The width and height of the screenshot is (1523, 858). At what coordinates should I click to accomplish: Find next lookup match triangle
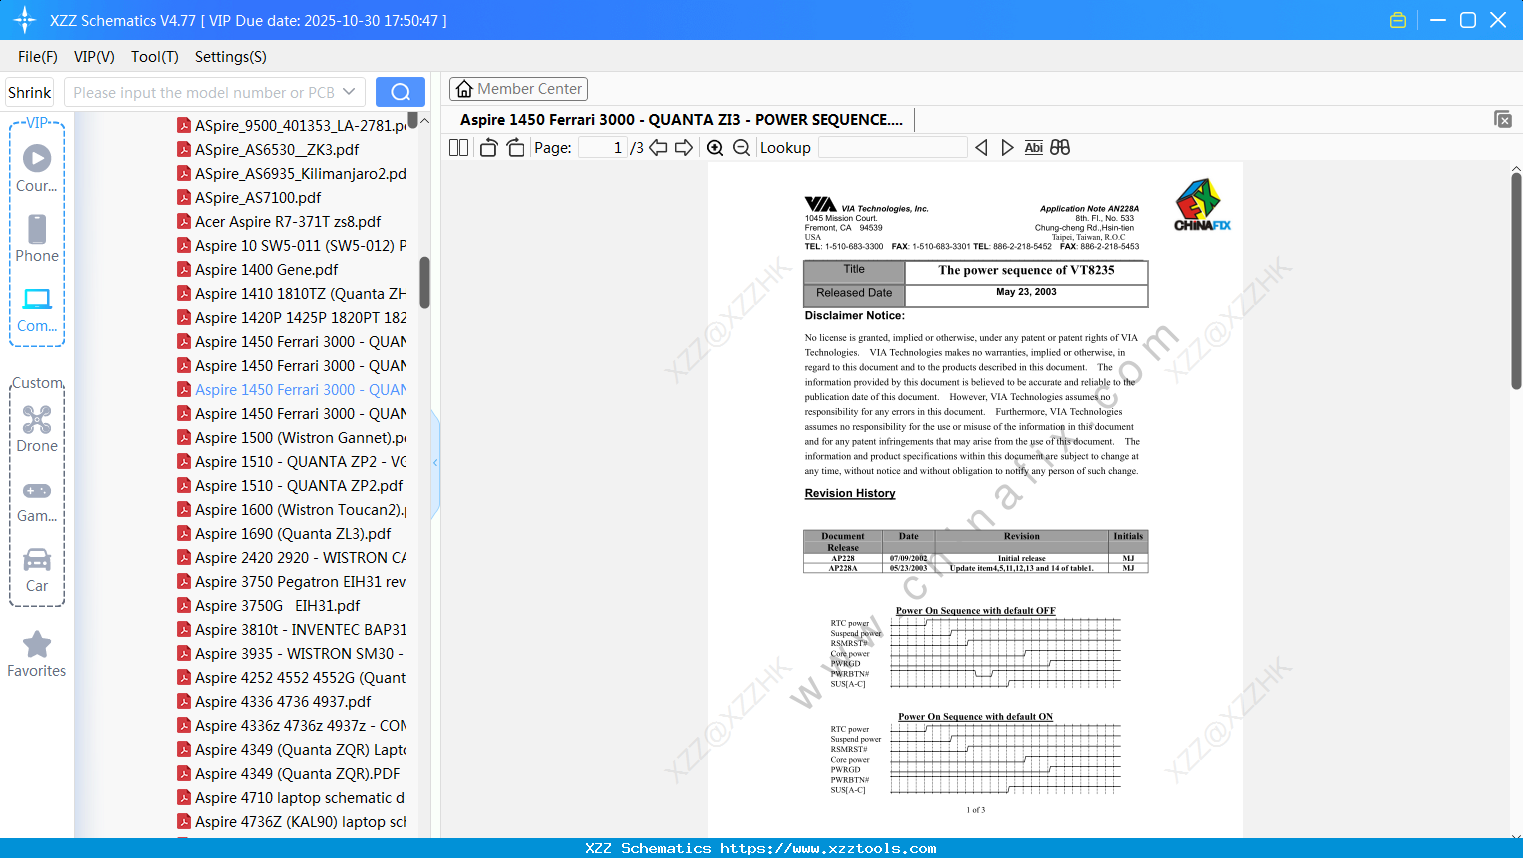click(1007, 148)
